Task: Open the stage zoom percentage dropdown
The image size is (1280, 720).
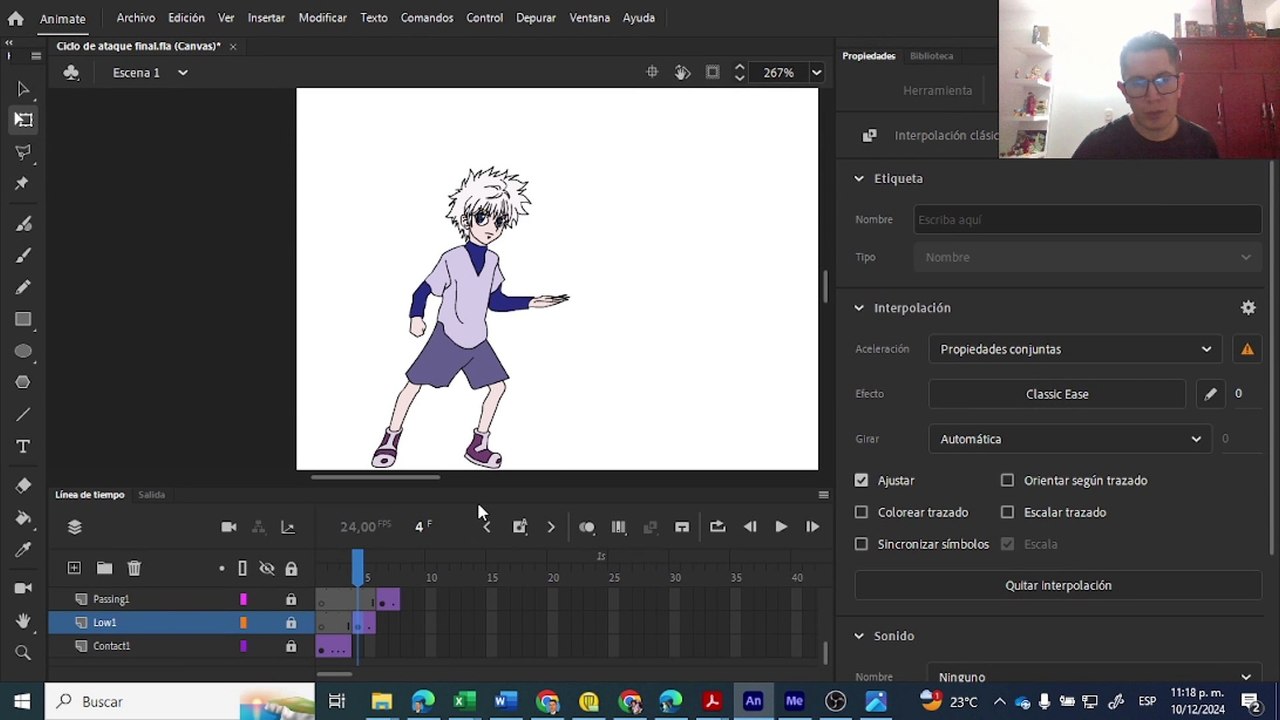Action: point(816,73)
